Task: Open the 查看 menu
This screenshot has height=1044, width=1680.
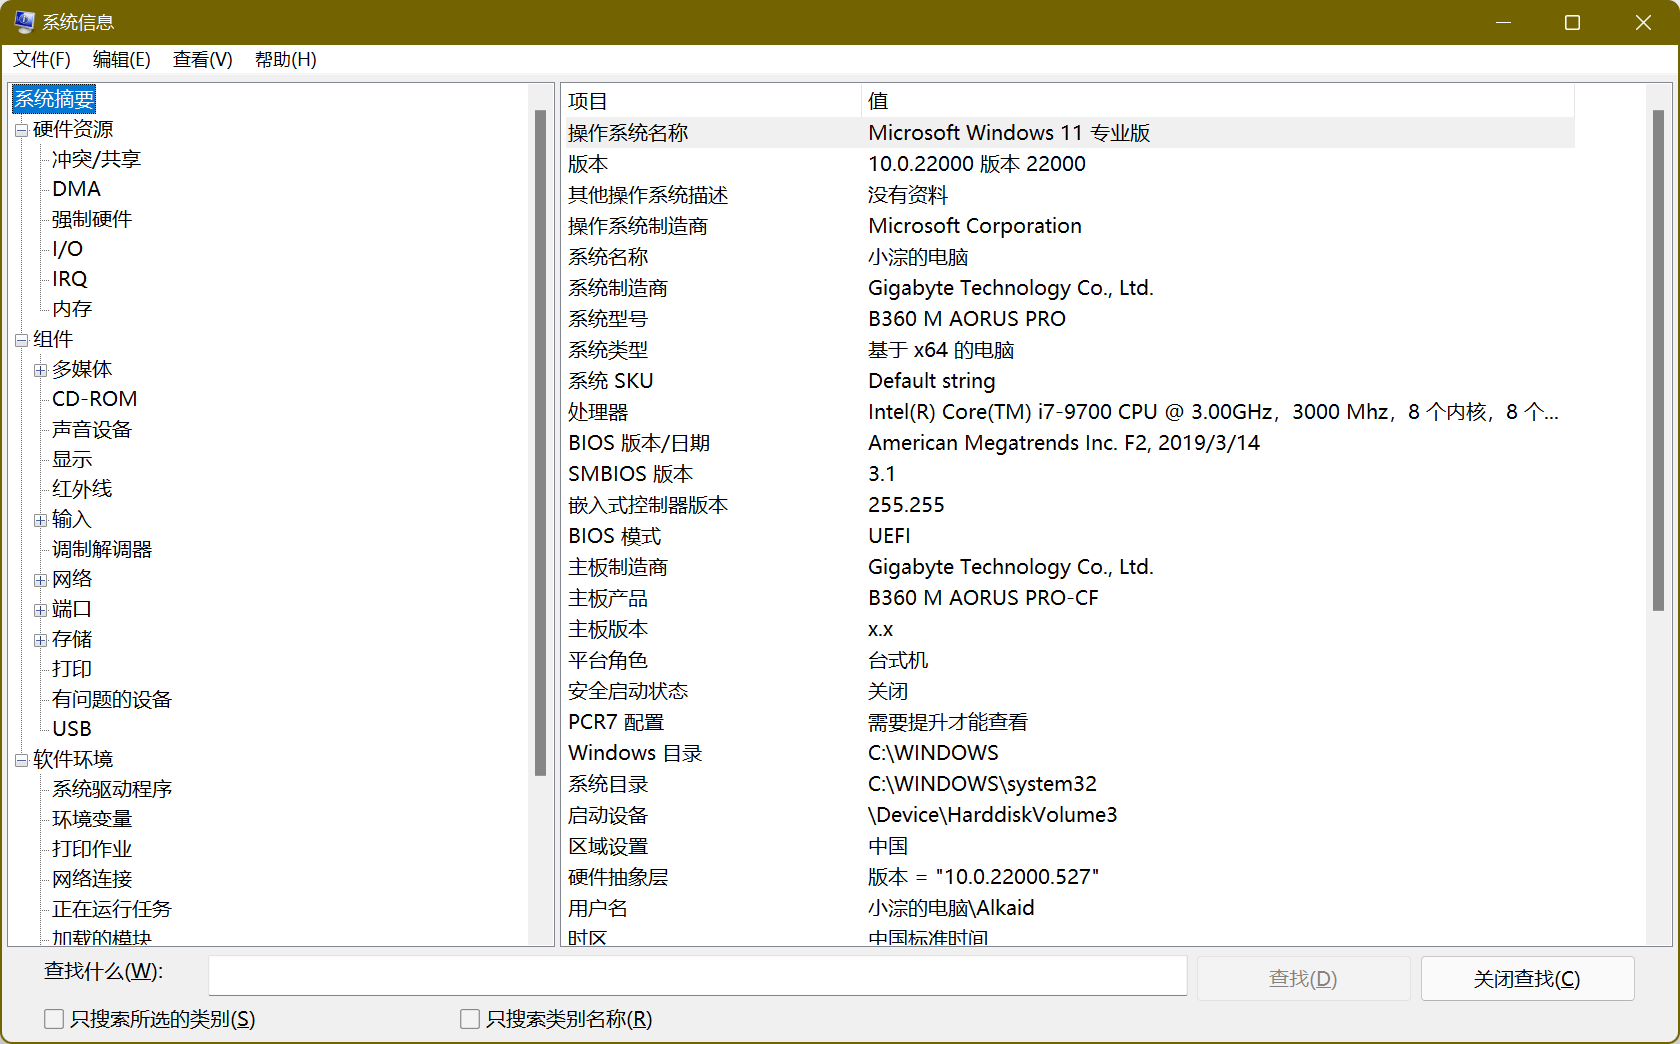Action: [x=201, y=59]
